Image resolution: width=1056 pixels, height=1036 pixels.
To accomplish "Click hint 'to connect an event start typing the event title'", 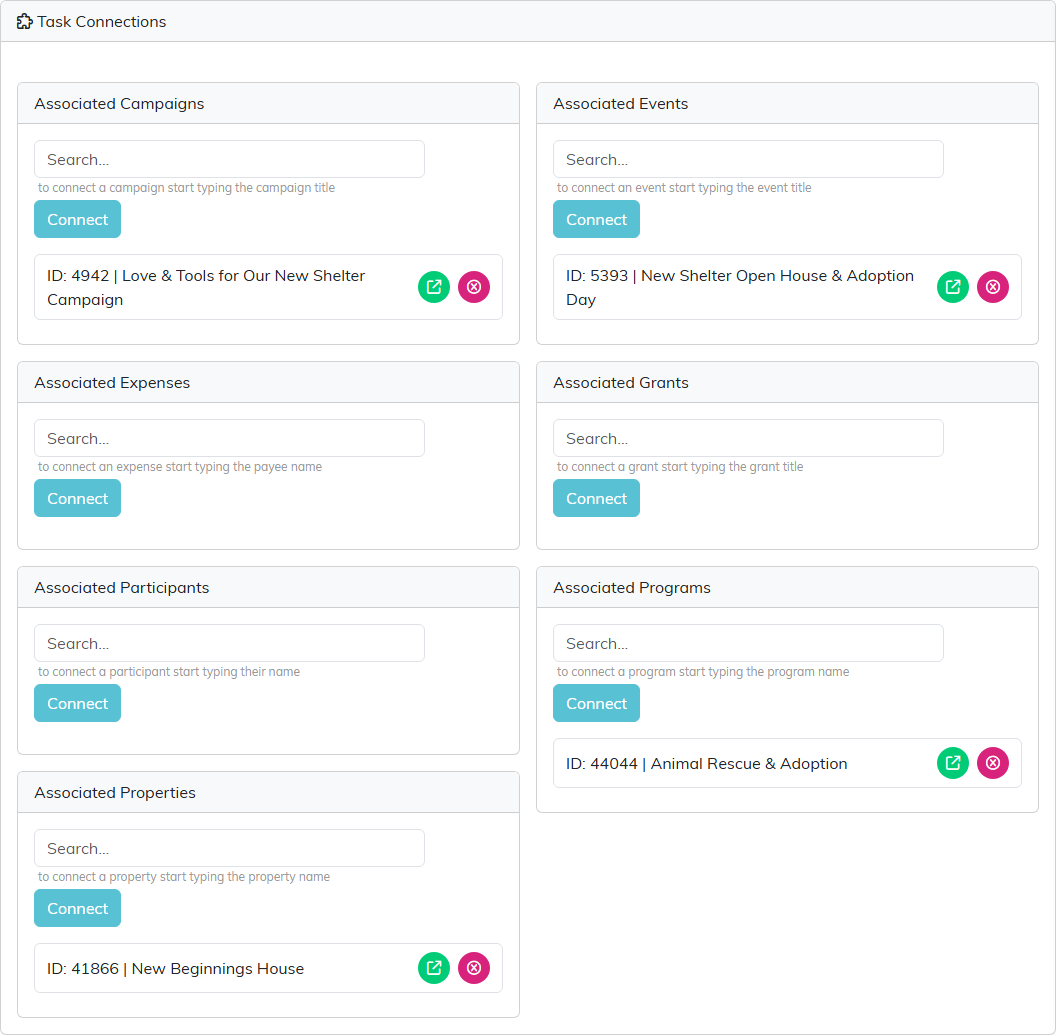I will (684, 188).
